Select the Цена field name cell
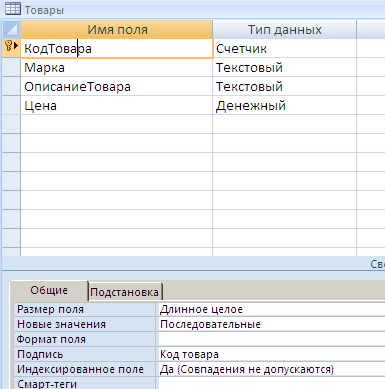Viewport: 385px width, 389px height. [117, 106]
